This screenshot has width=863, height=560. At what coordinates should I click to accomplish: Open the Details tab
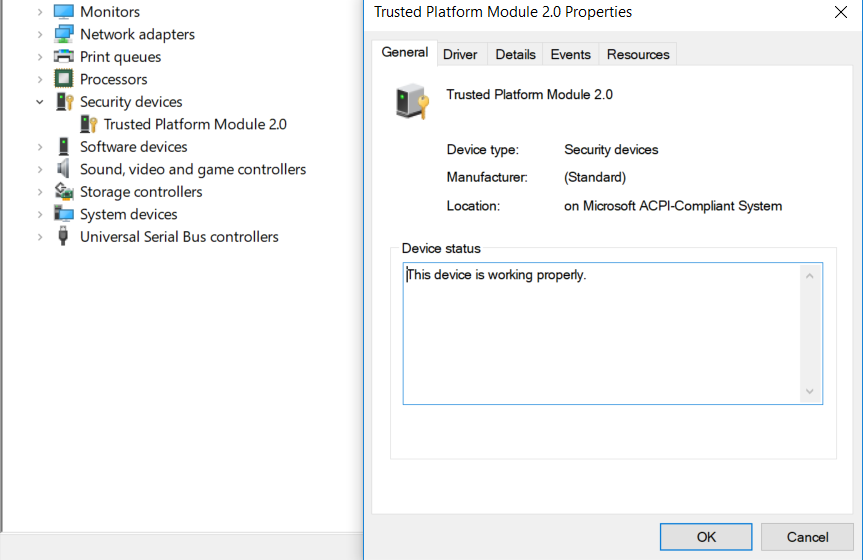point(515,55)
